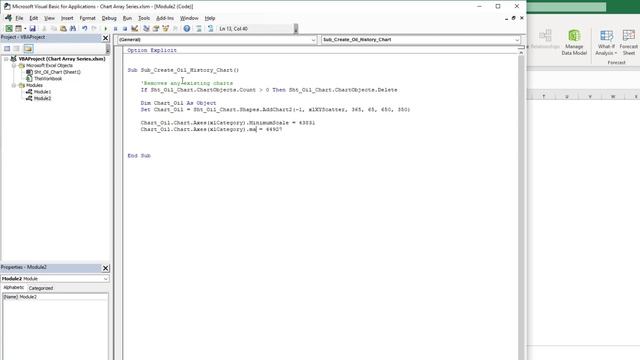Click What-If Analysis in Excel ribbon

(606, 42)
